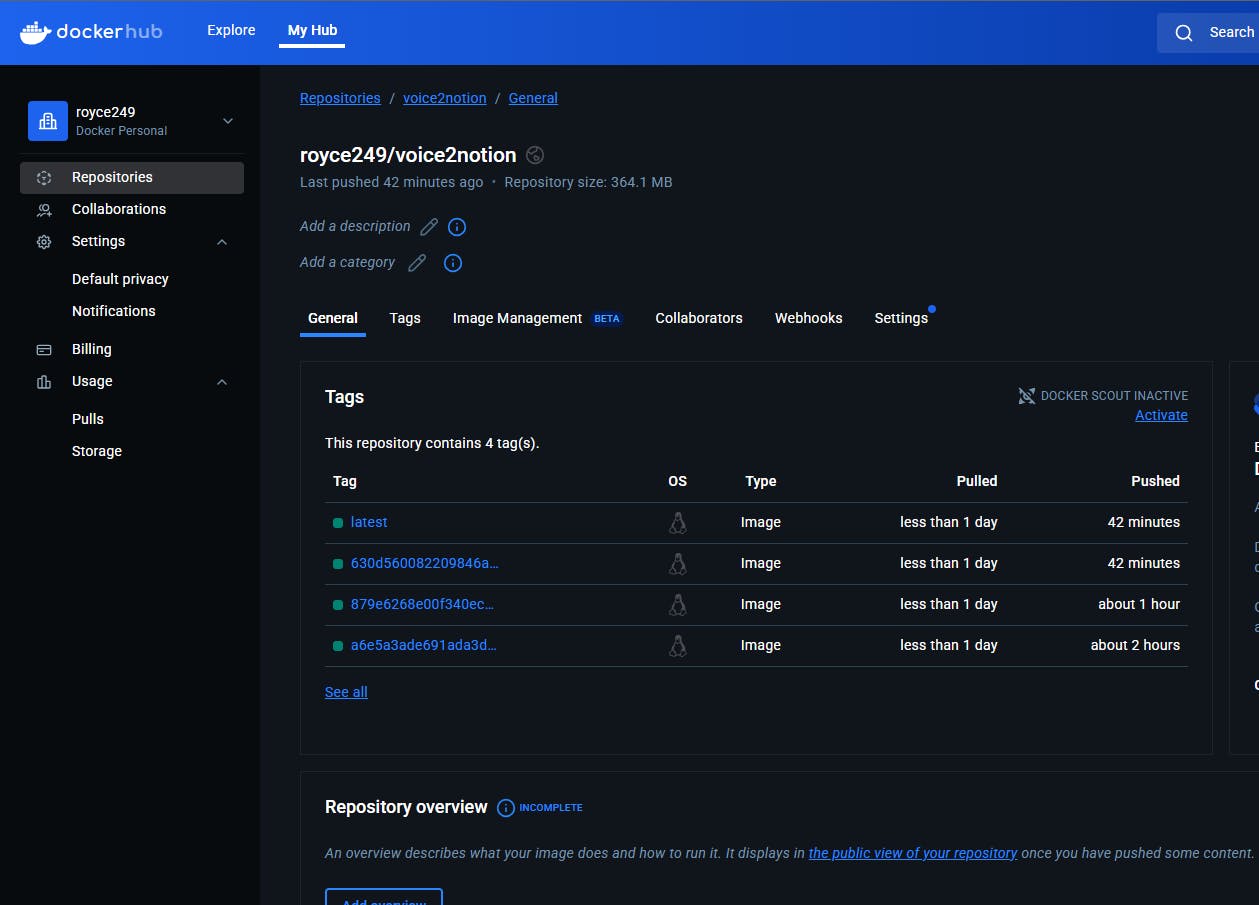Open Default privacy settings

120,279
